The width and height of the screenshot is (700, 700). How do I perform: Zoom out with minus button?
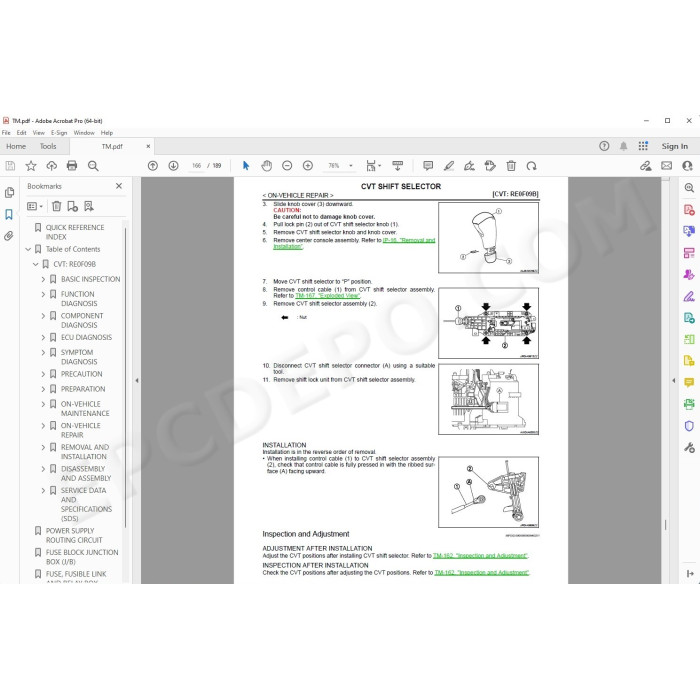pos(287,166)
